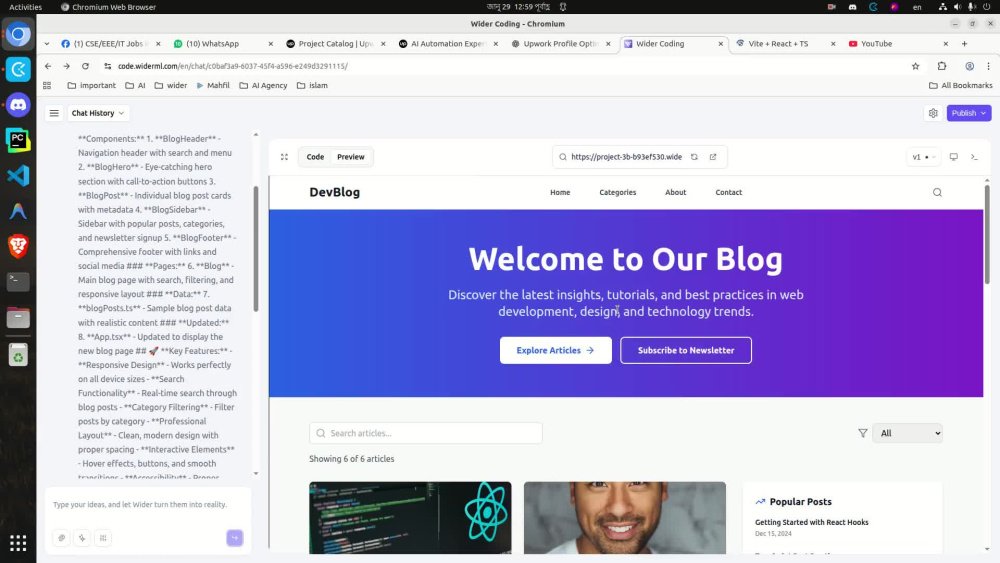
Task: Open Getting Started with React Hooks post
Action: point(811,522)
